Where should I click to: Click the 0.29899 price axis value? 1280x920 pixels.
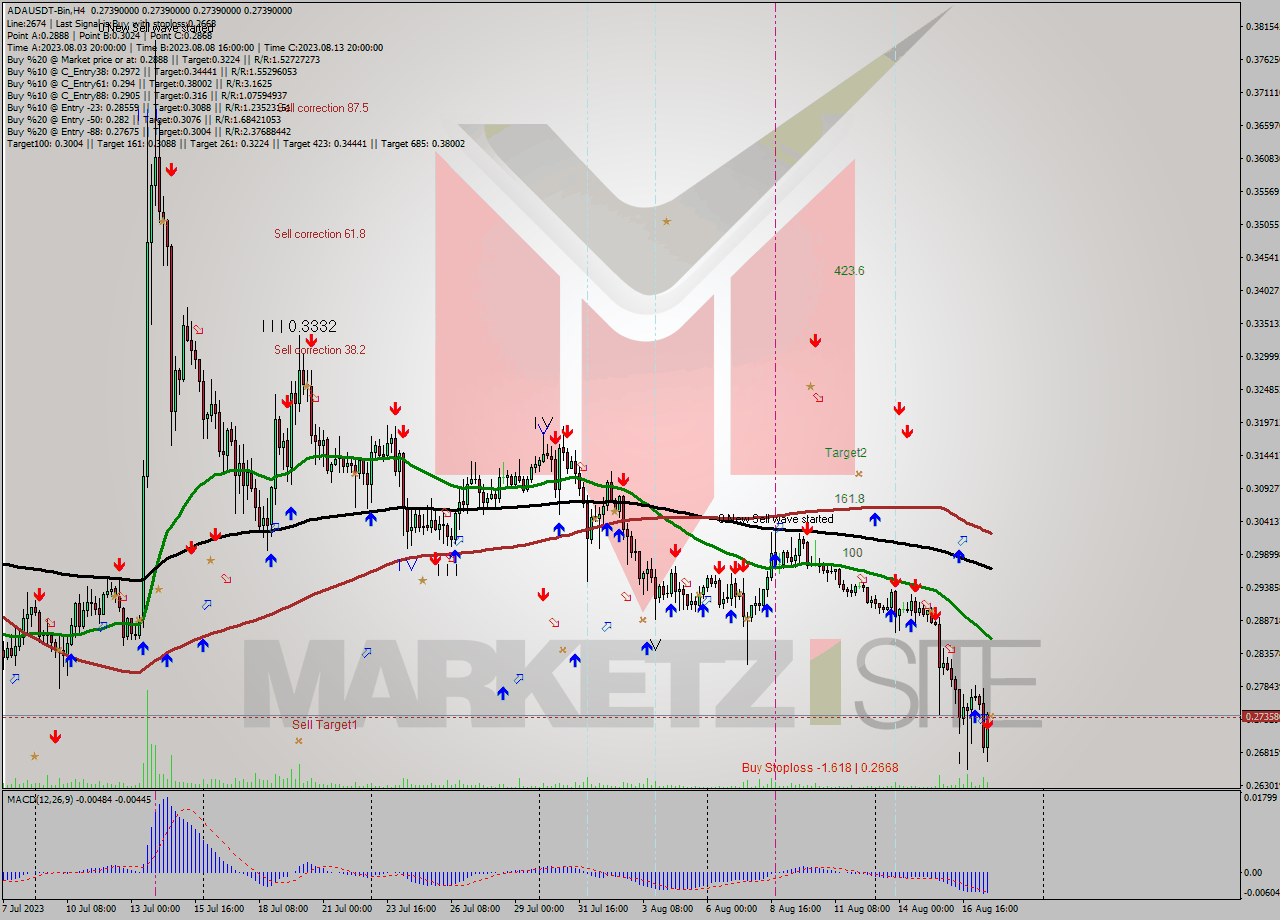[x=1263, y=555]
